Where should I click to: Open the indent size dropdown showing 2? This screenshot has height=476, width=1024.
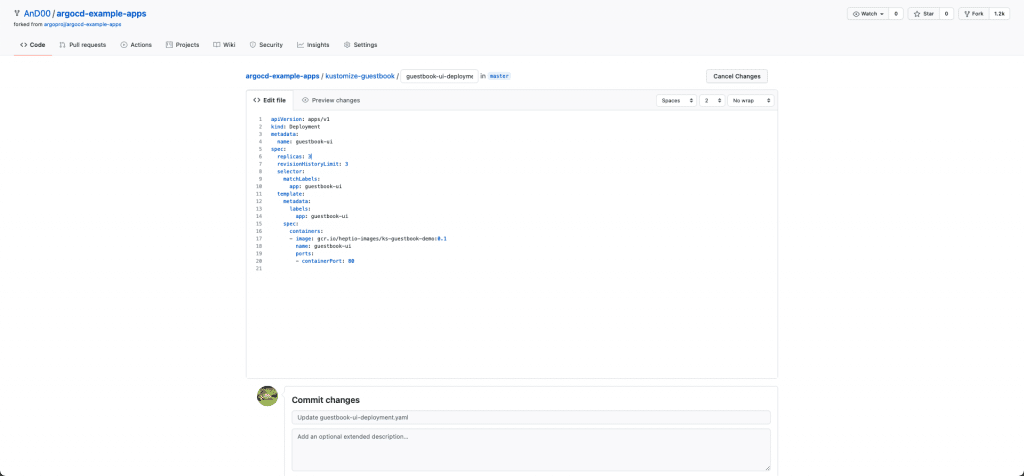pyautogui.click(x=712, y=101)
